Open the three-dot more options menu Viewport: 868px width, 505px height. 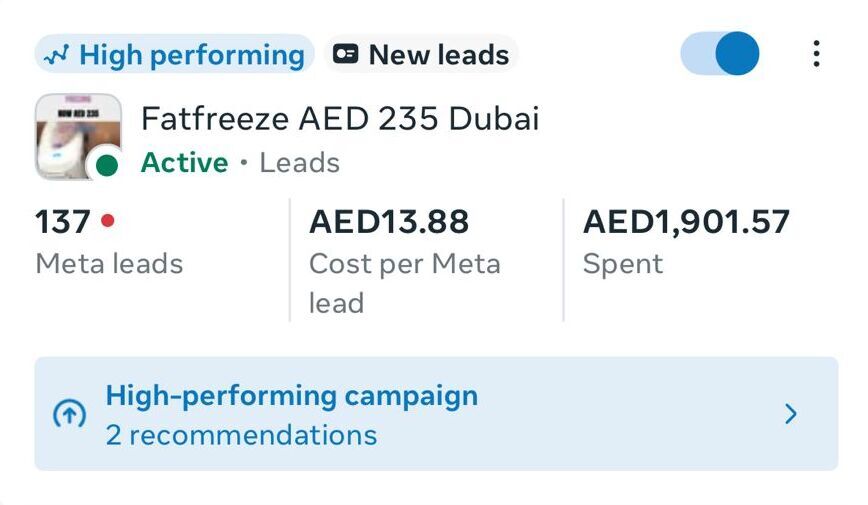[816, 54]
